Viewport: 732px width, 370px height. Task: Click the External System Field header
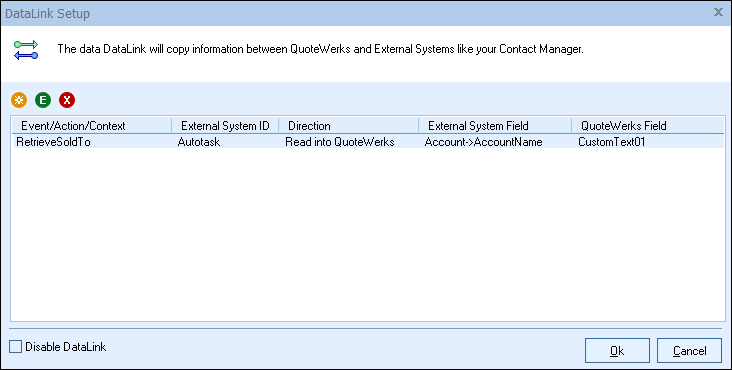[495, 126]
